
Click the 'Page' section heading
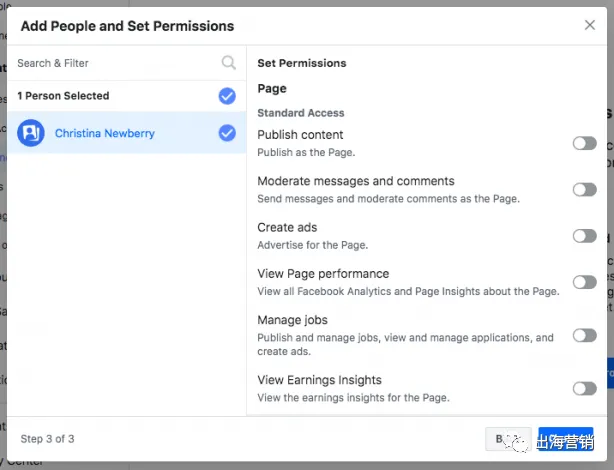tap(272, 89)
